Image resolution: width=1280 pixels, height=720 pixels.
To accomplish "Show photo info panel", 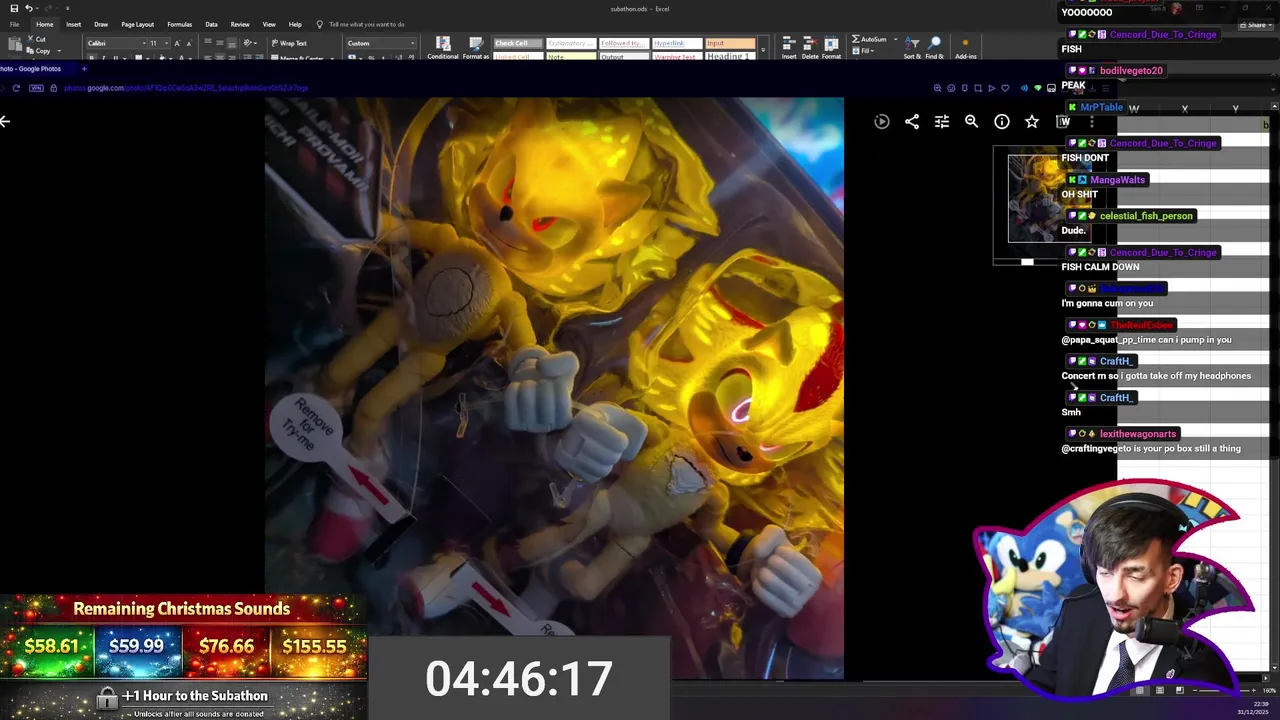I will [1002, 121].
